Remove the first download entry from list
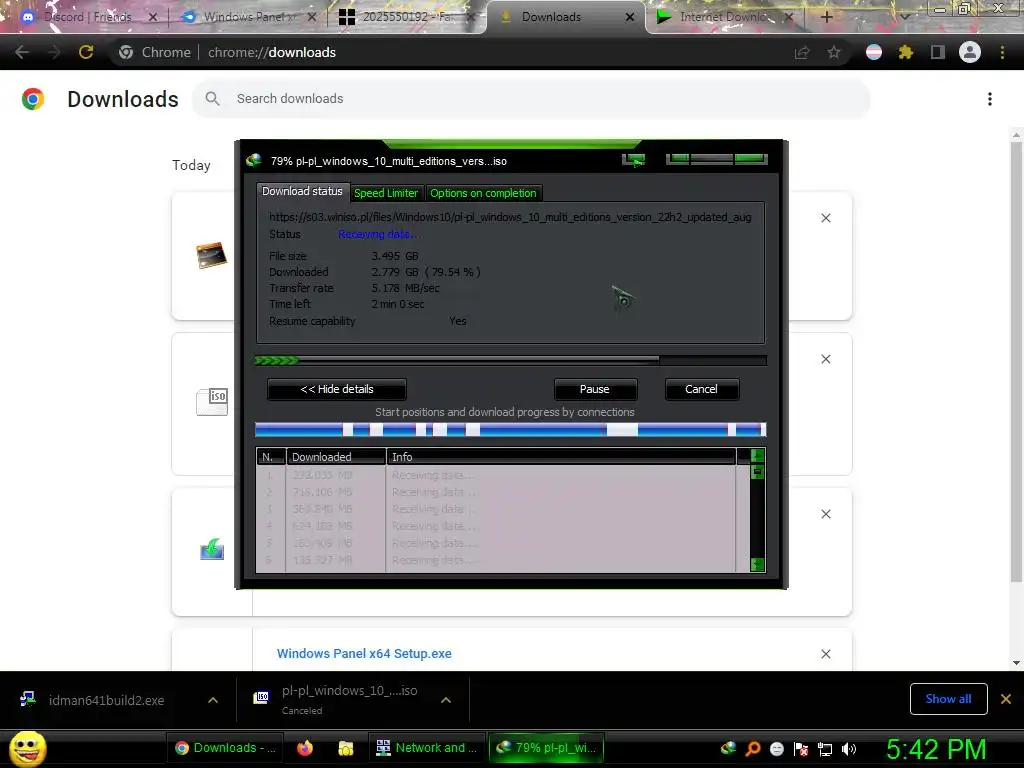Screen dimensions: 1024x768 pyautogui.click(x=825, y=218)
